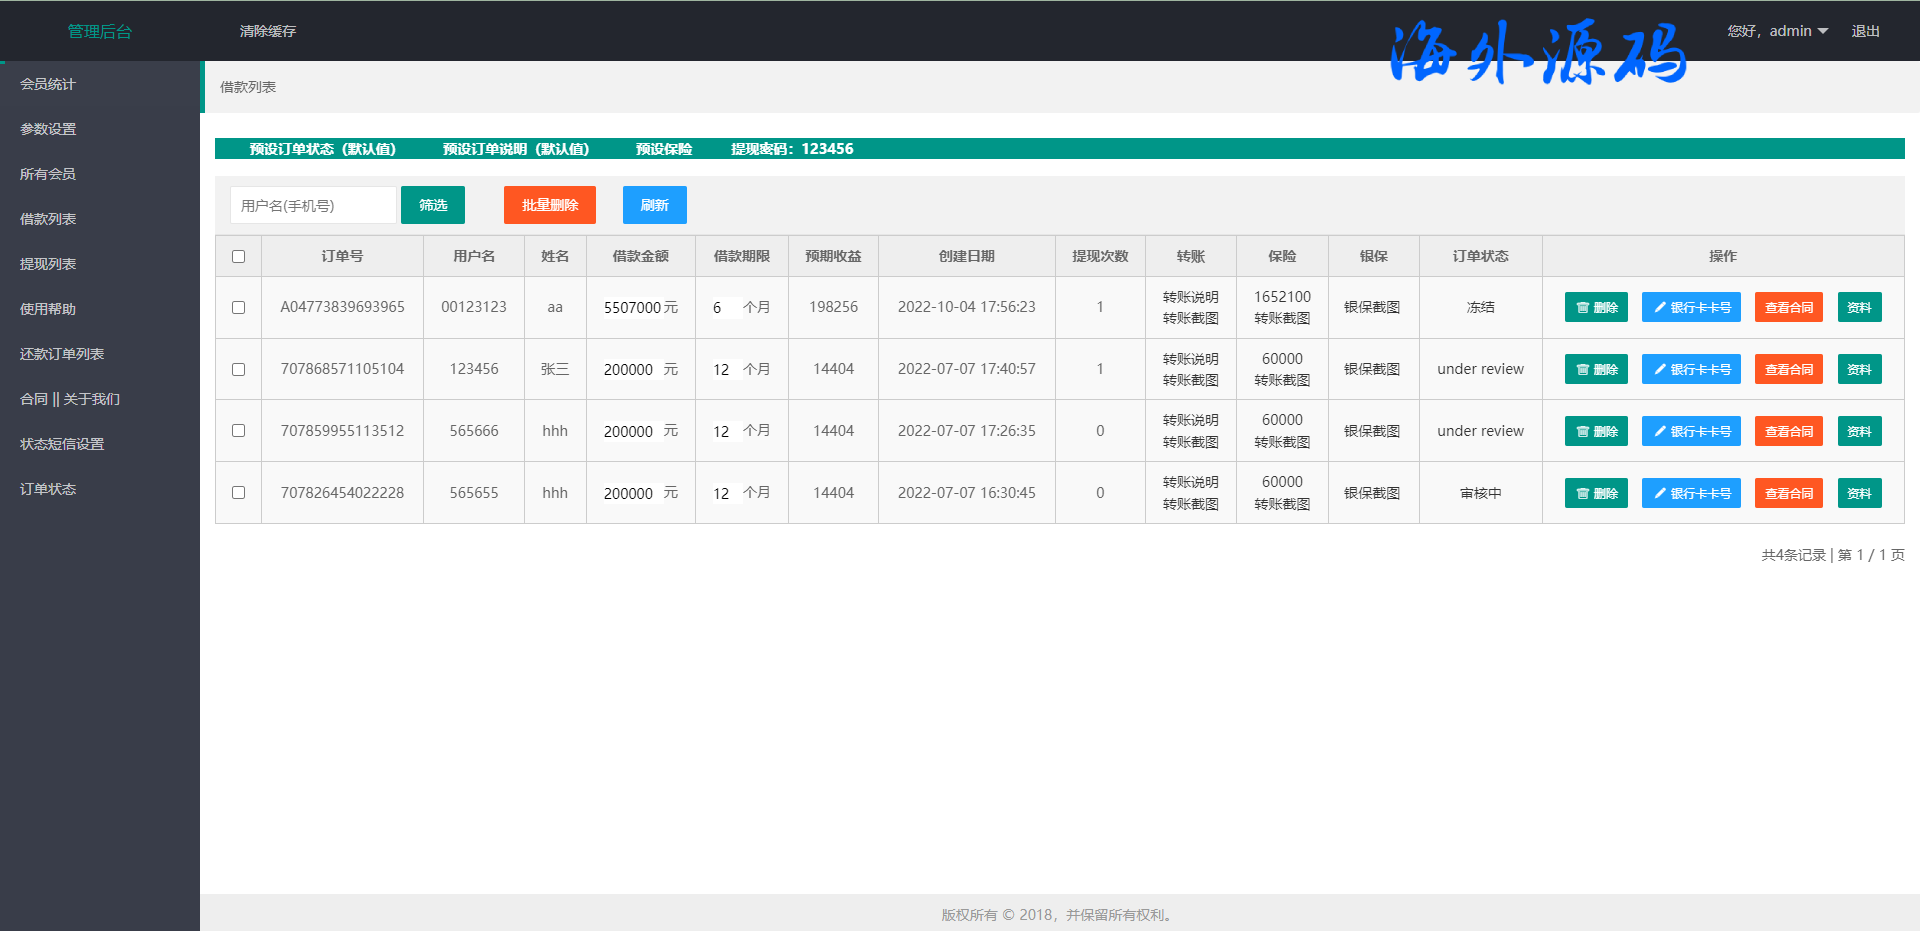Image resolution: width=1920 pixels, height=931 pixels.
Task: Open 提现列表 in the sidebar
Action: click(x=48, y=264)
